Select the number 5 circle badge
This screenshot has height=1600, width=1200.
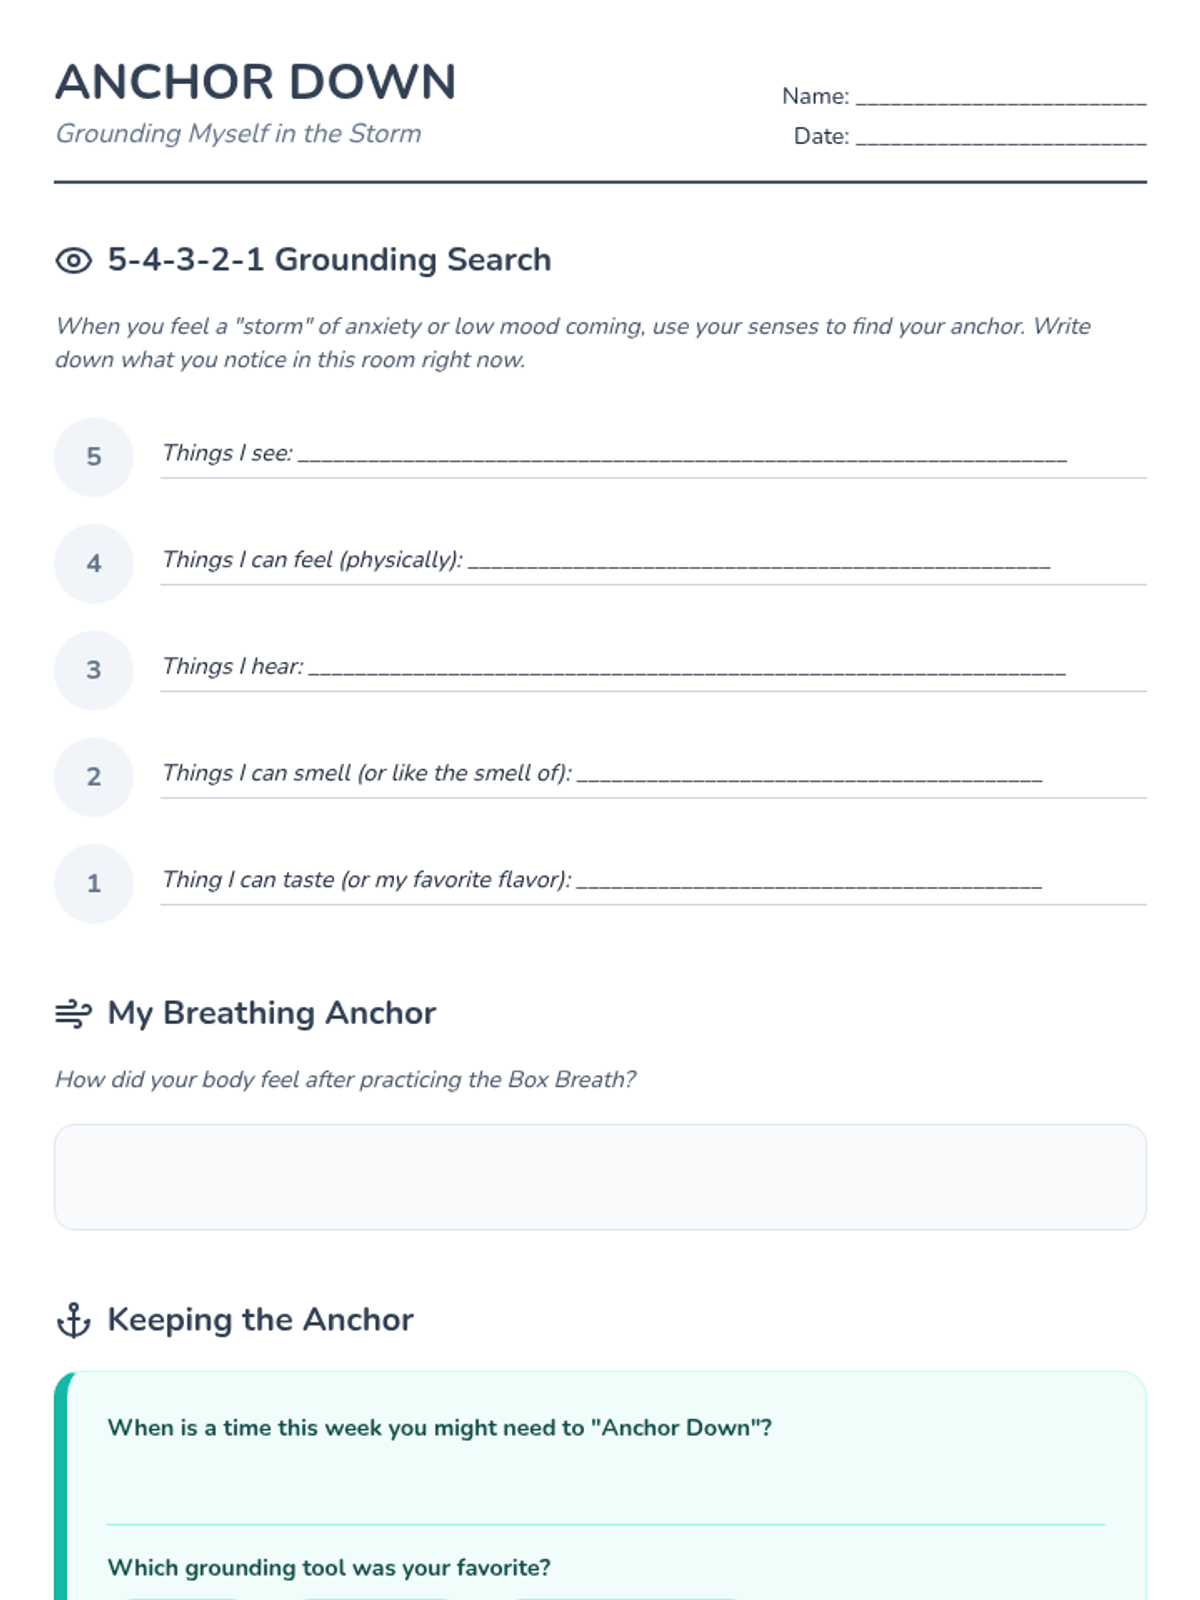point(93,456)
